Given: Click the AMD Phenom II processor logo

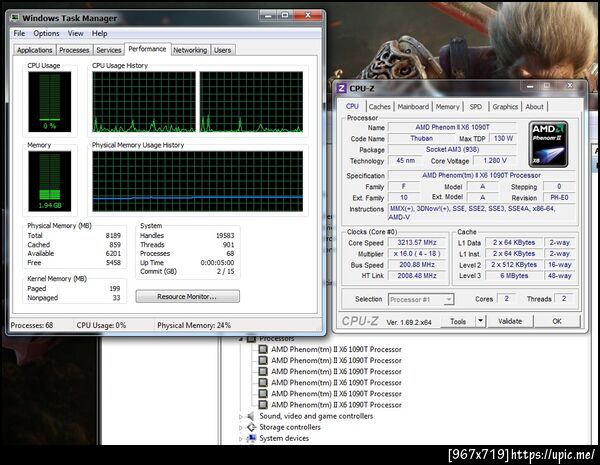Looking at the screenshot, I should (x=548, y=145).
